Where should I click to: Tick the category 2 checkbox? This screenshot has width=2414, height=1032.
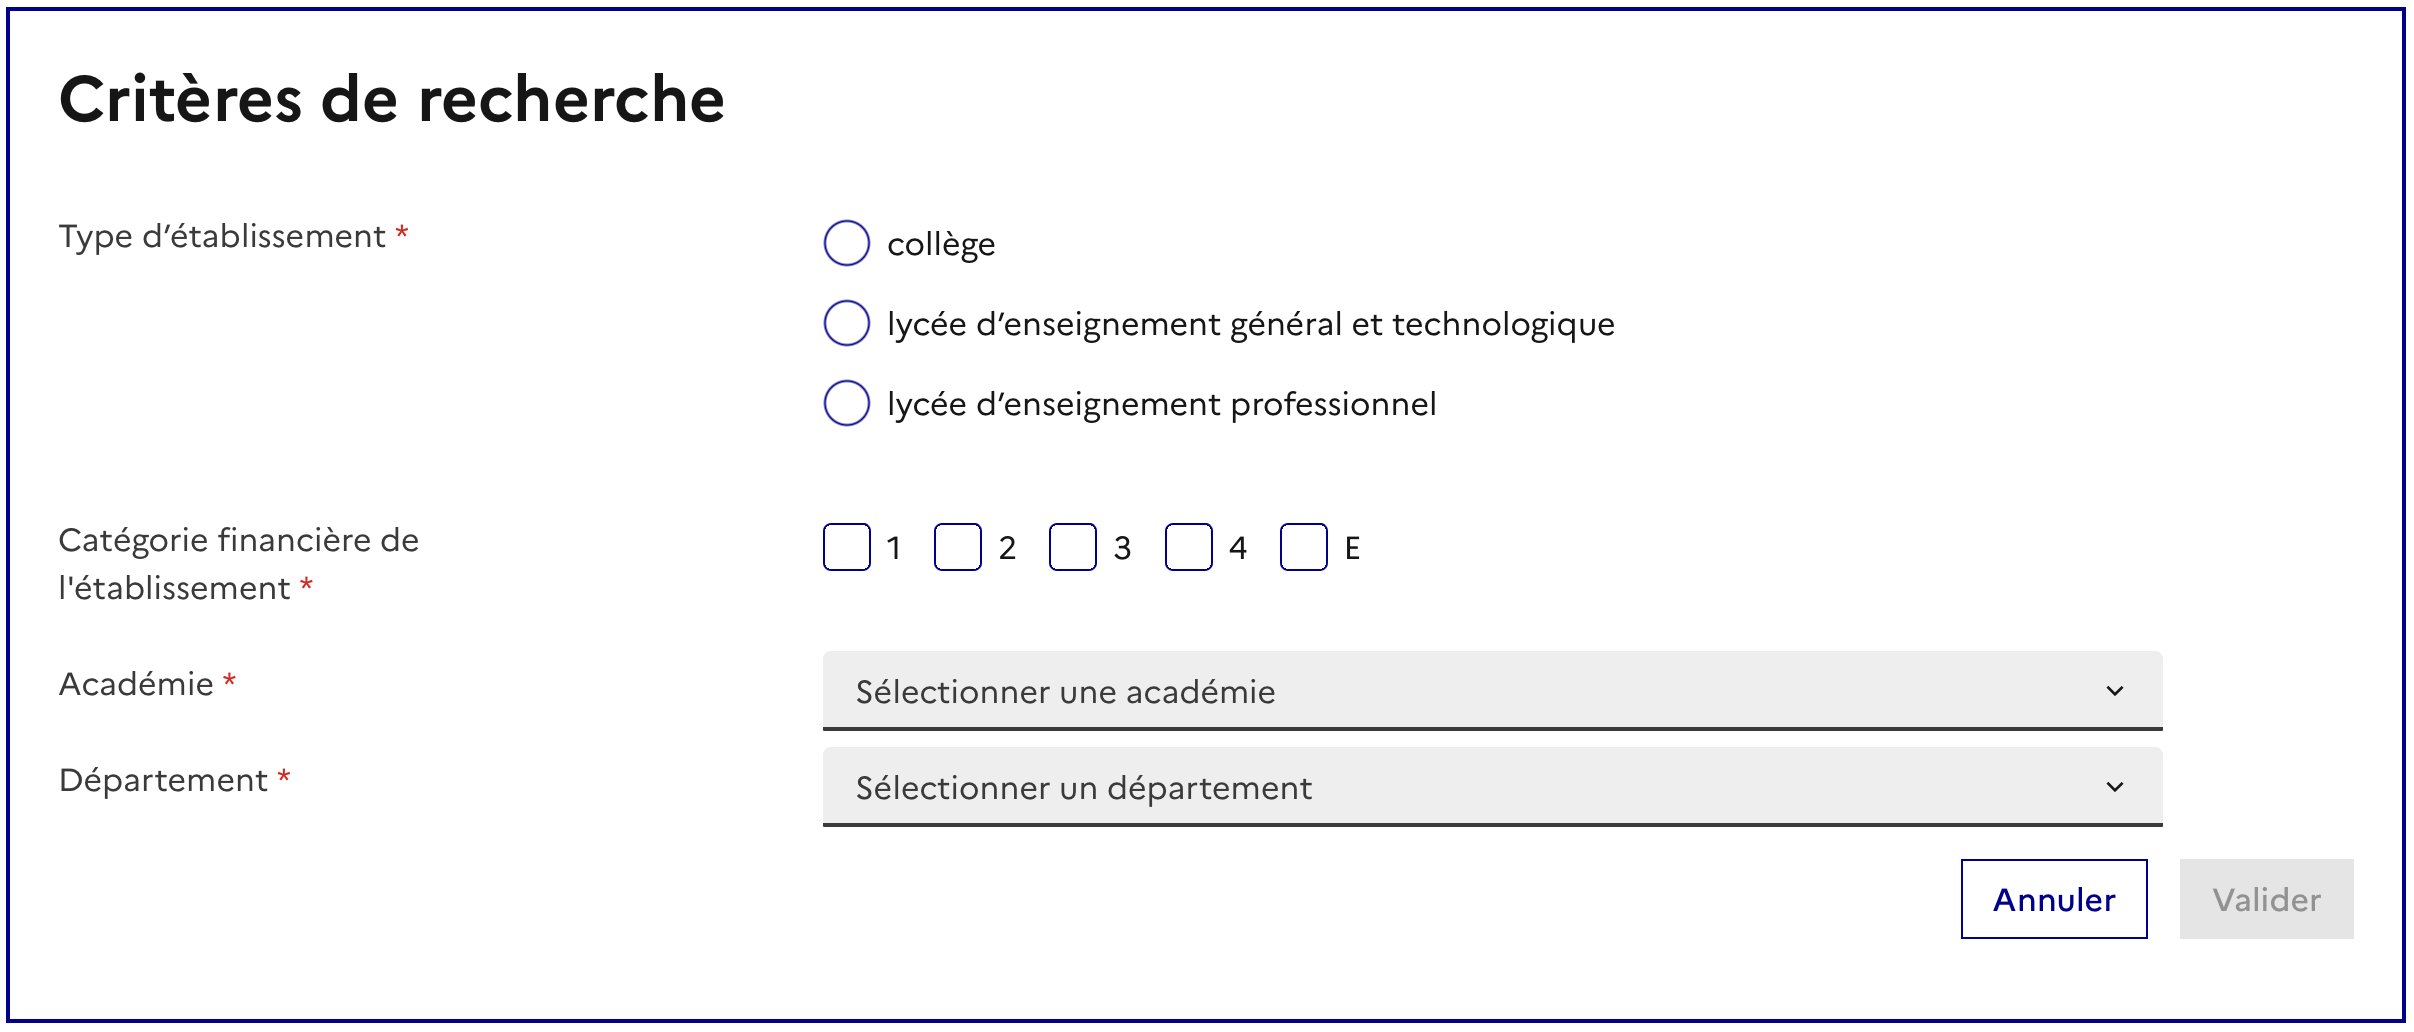pos(958,547)
